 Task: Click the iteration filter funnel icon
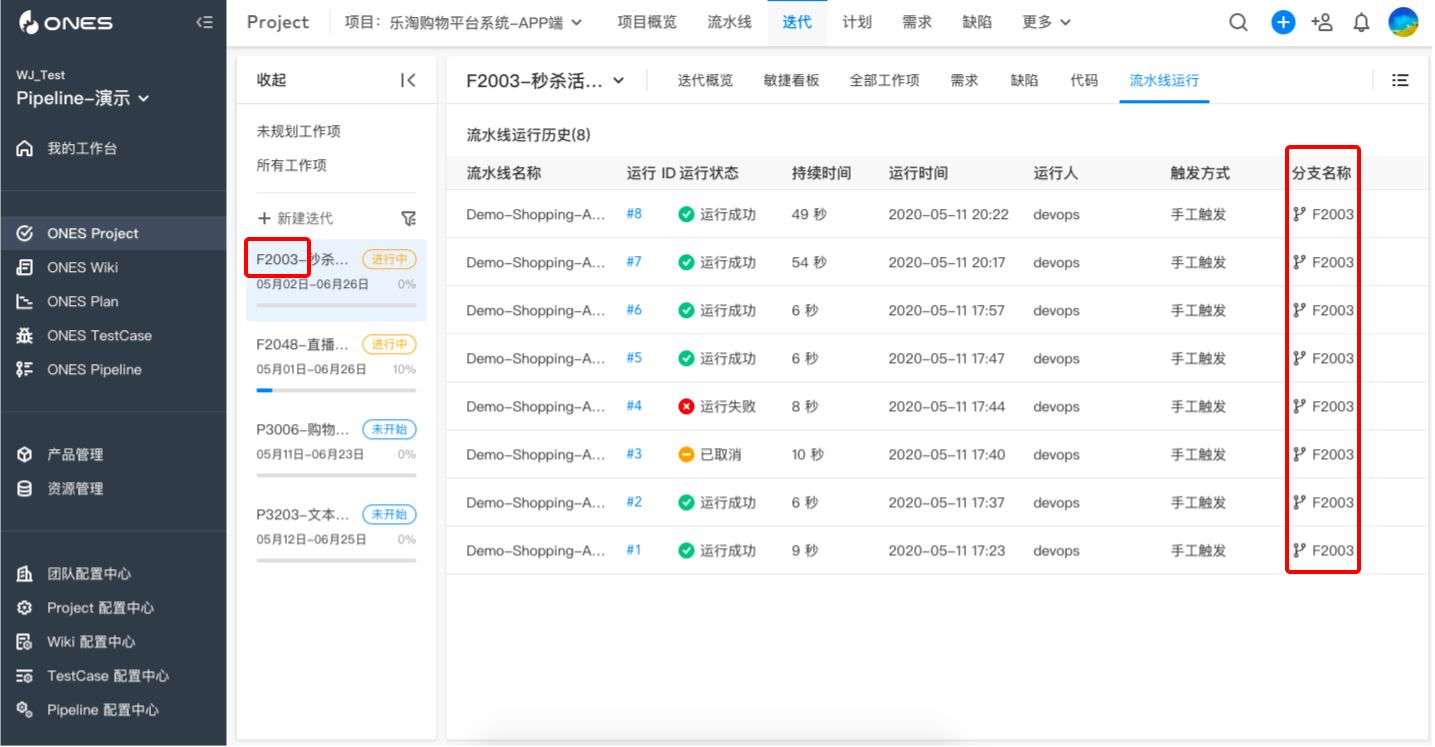point(408,218)
